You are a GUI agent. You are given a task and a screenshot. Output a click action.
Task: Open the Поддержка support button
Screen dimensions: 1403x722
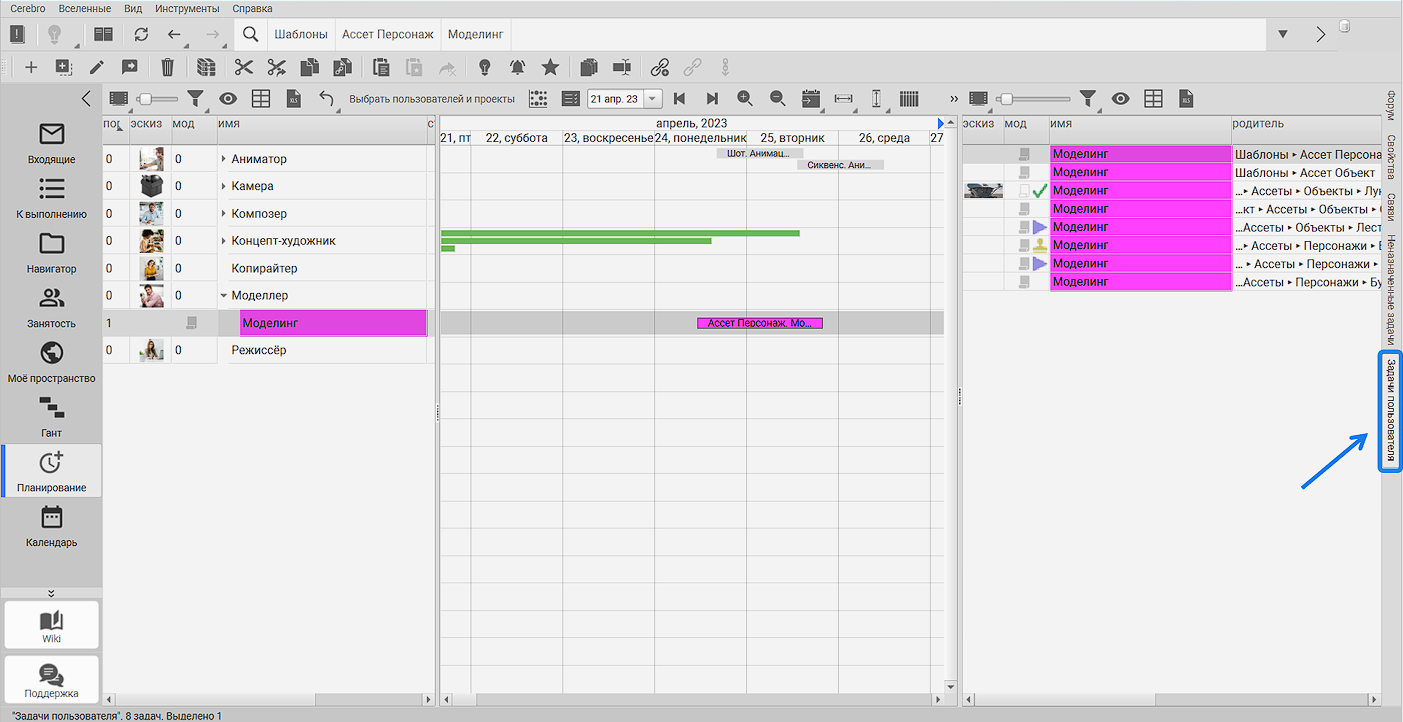pyautogui.click(x=51, y=680)
